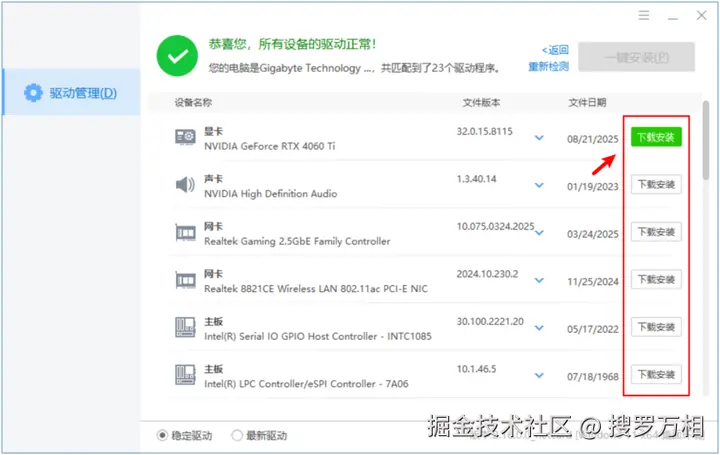Click 下载安装 for NVIDIA High Definition Audio
Screen dimensions: 720x455
tap(656, 185)
